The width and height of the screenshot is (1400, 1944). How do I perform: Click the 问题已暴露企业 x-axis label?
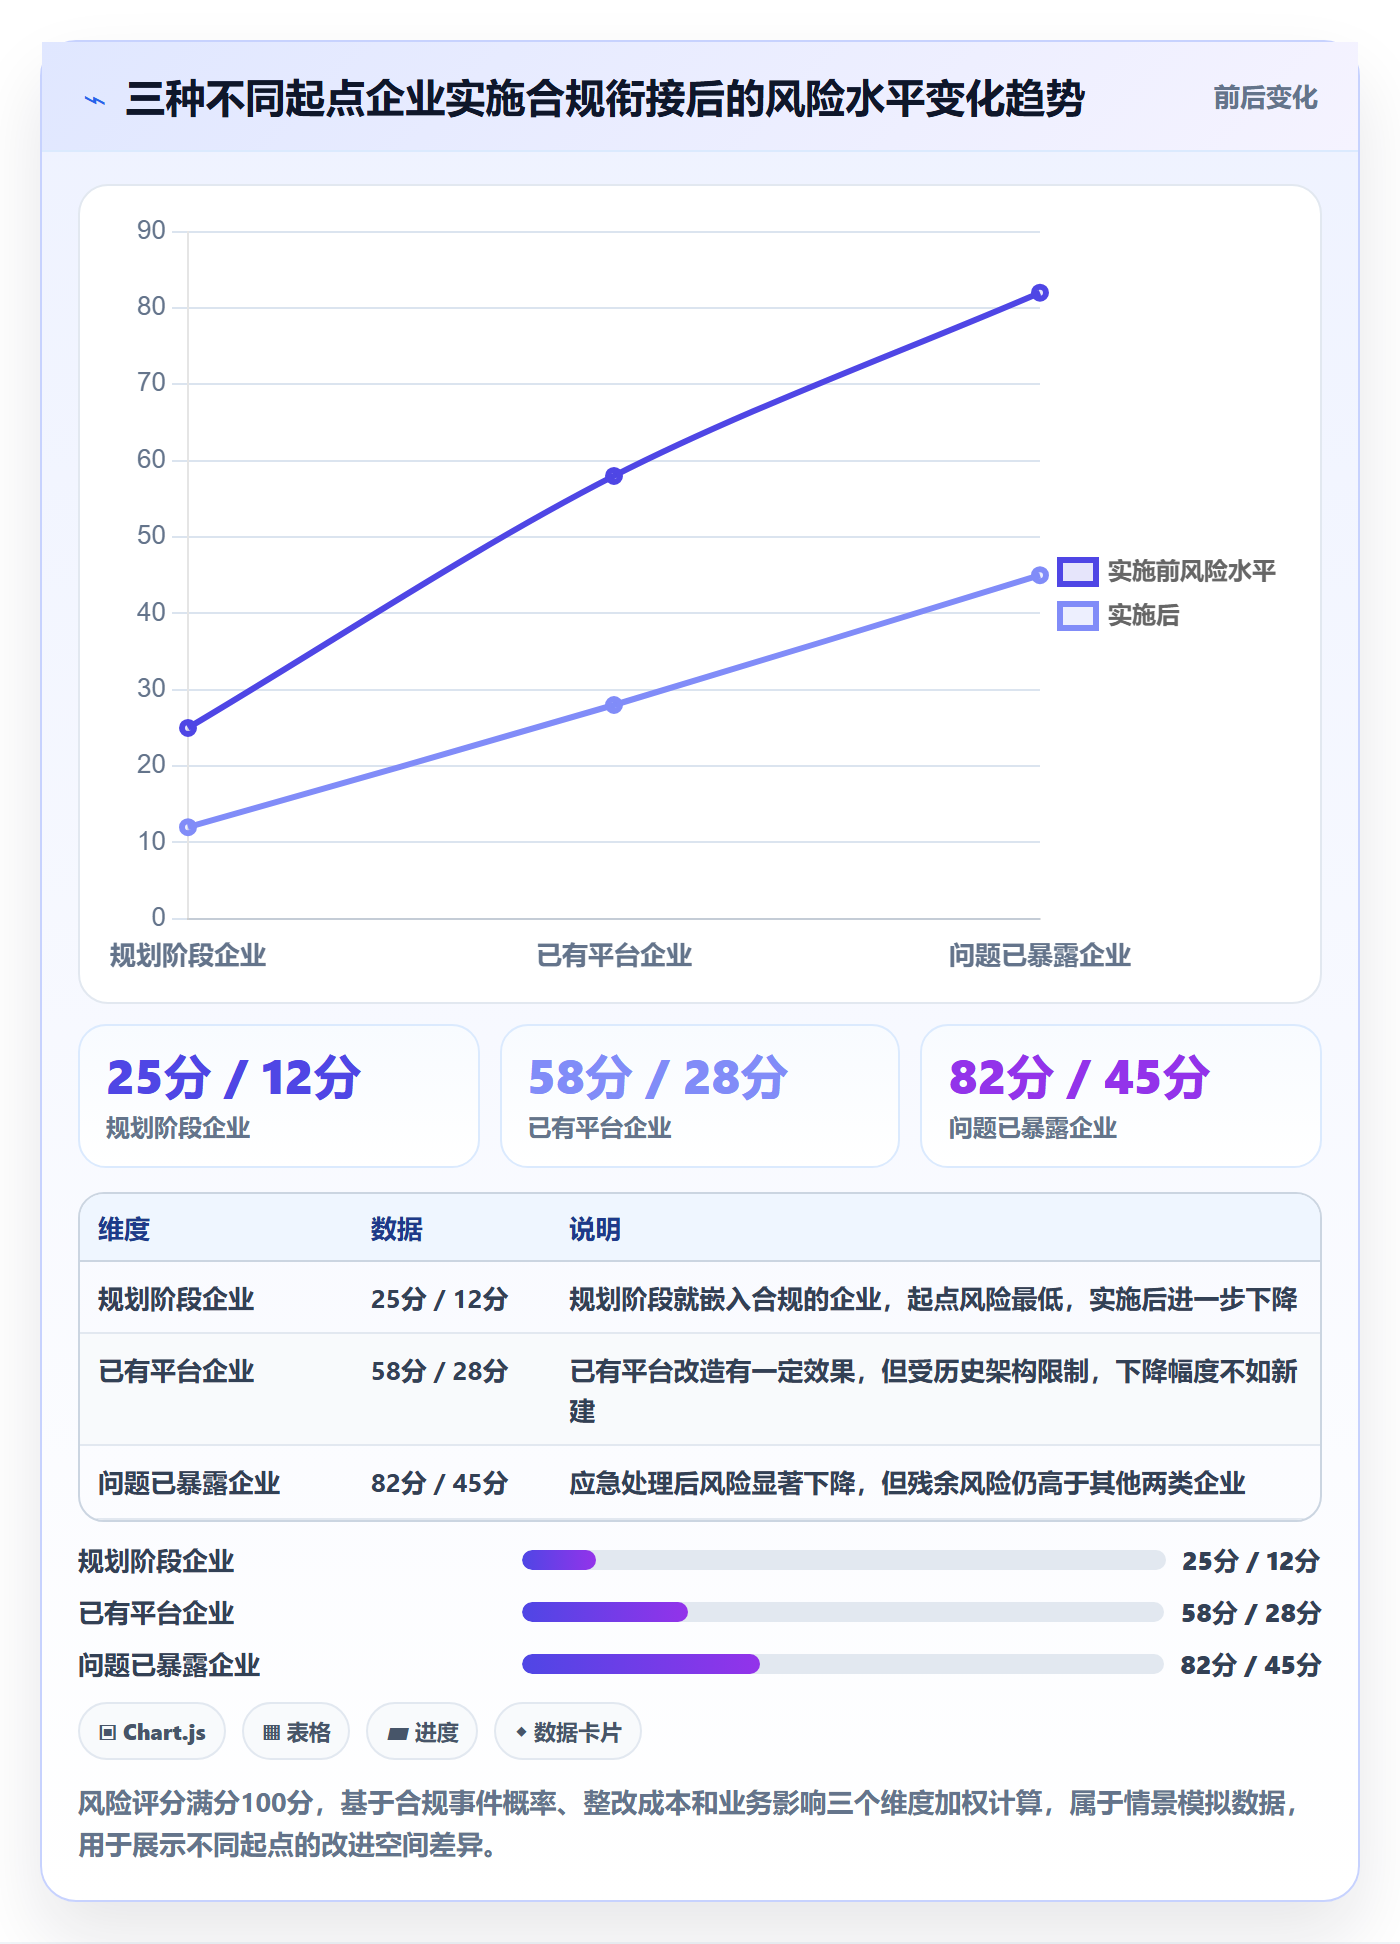pos(1040,956)
